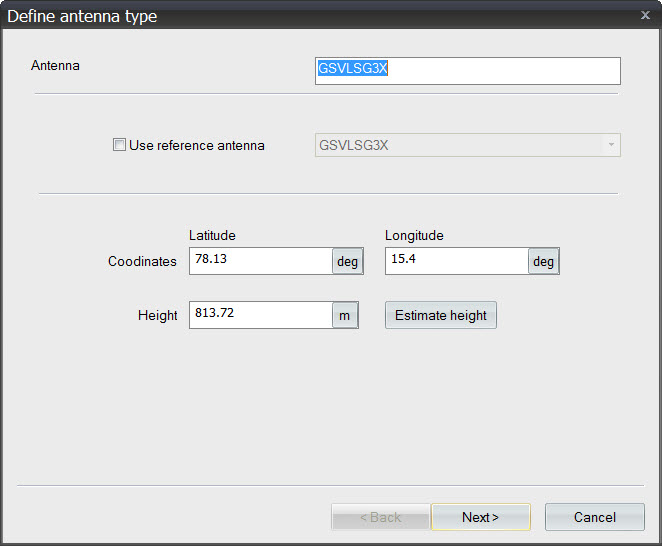Open the reference antenna GSVLSG3X combo box
This screenshot has height=546, width=662.
458,145
